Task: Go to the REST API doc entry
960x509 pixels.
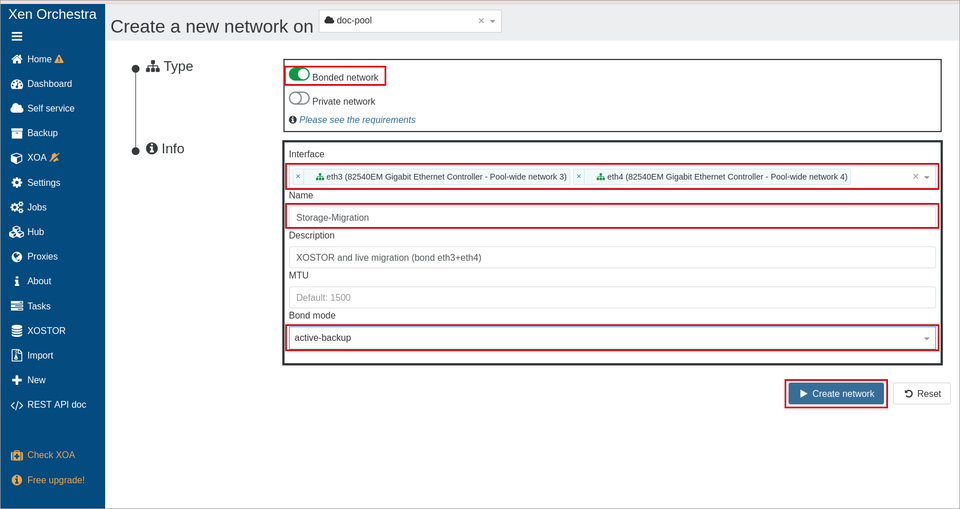Action: [48, 405]
